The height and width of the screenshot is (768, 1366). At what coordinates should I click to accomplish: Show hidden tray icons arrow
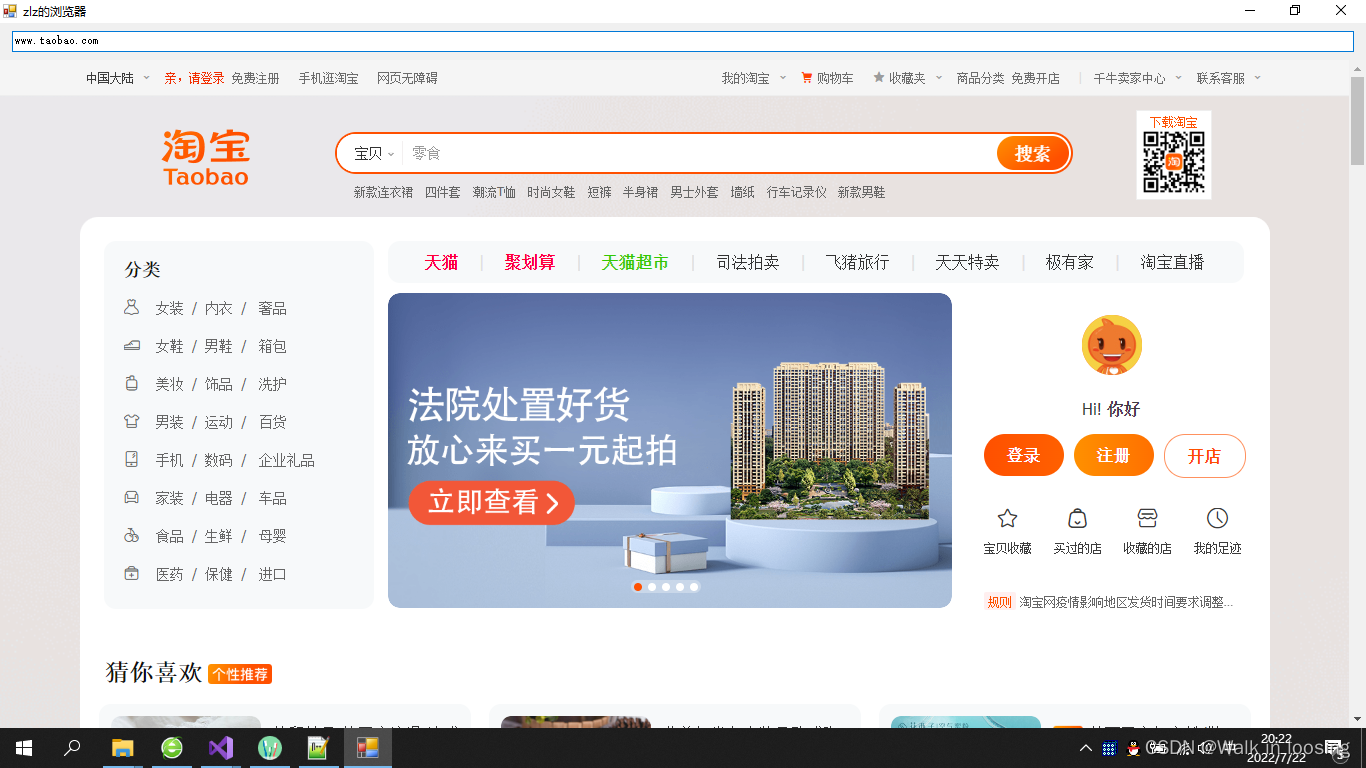[1086, 748]
